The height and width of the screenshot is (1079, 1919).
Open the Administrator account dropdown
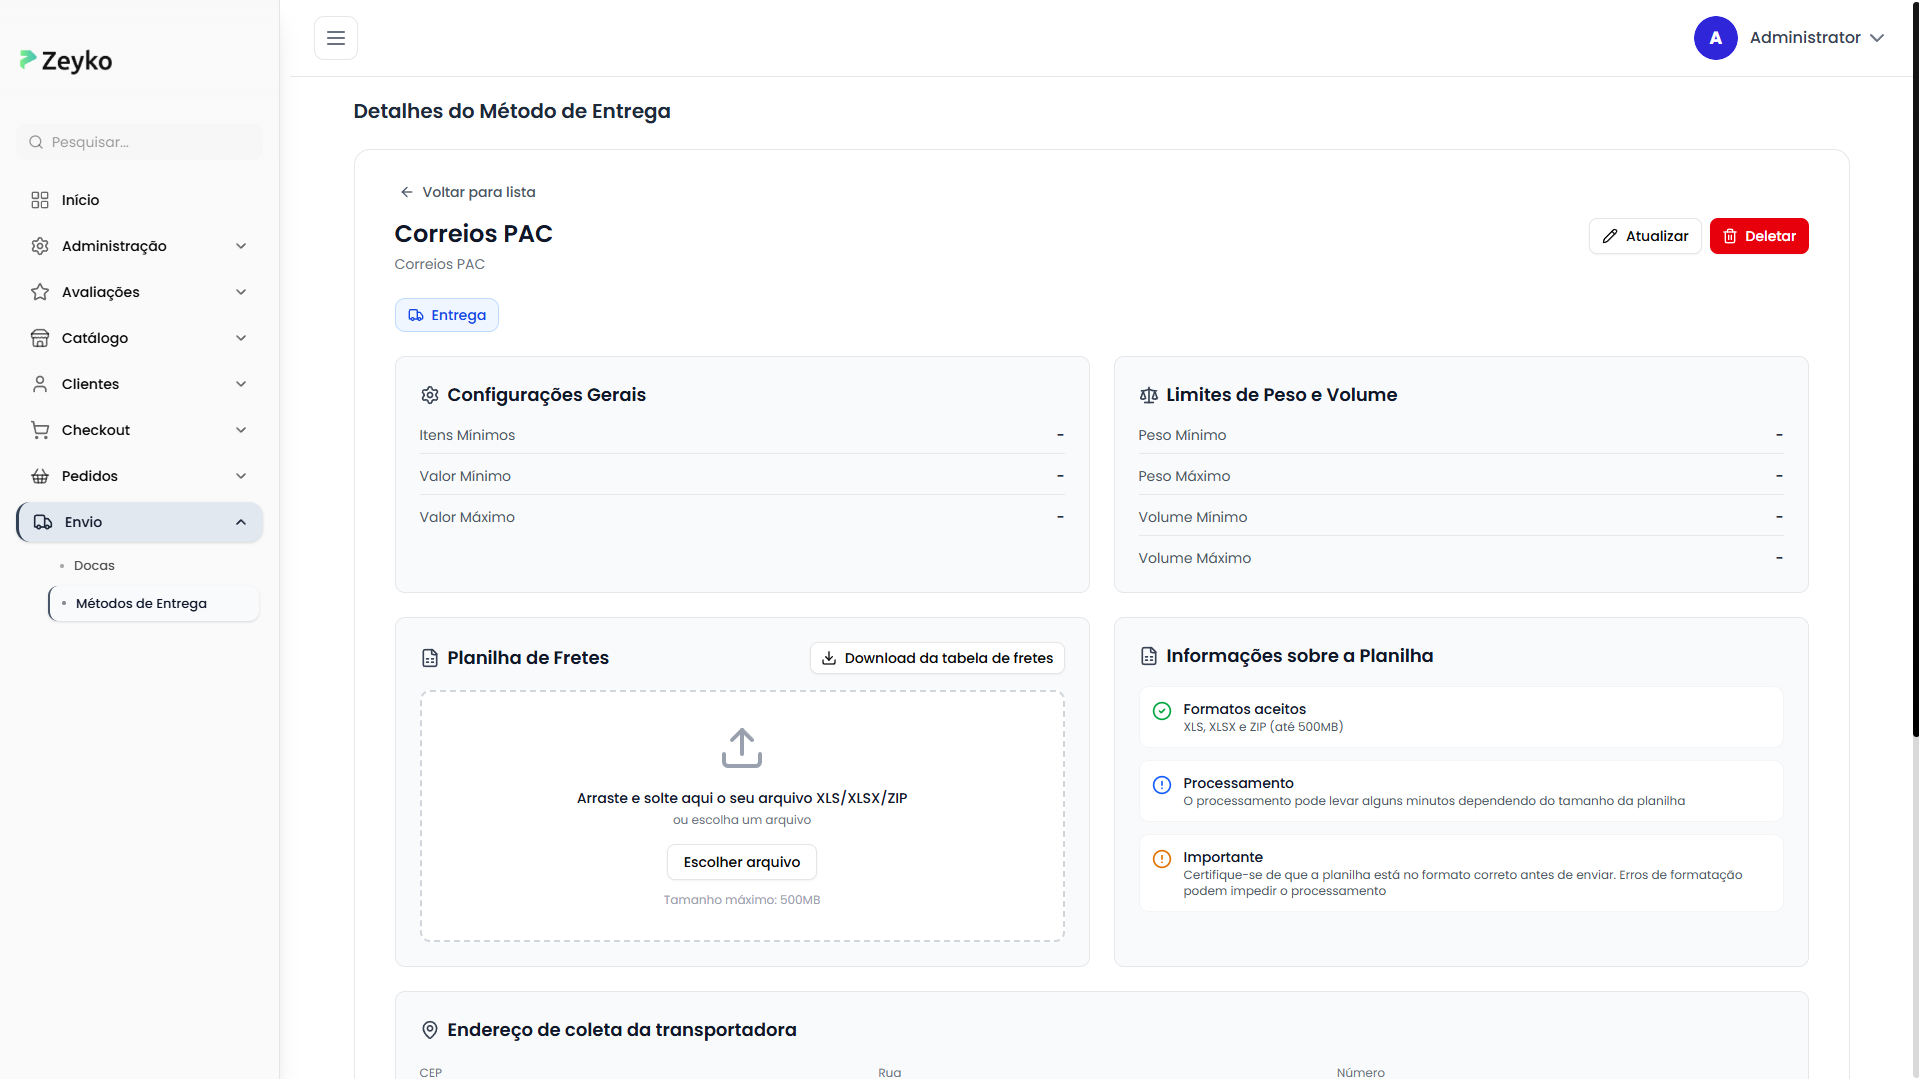[x=1816, y=38]
